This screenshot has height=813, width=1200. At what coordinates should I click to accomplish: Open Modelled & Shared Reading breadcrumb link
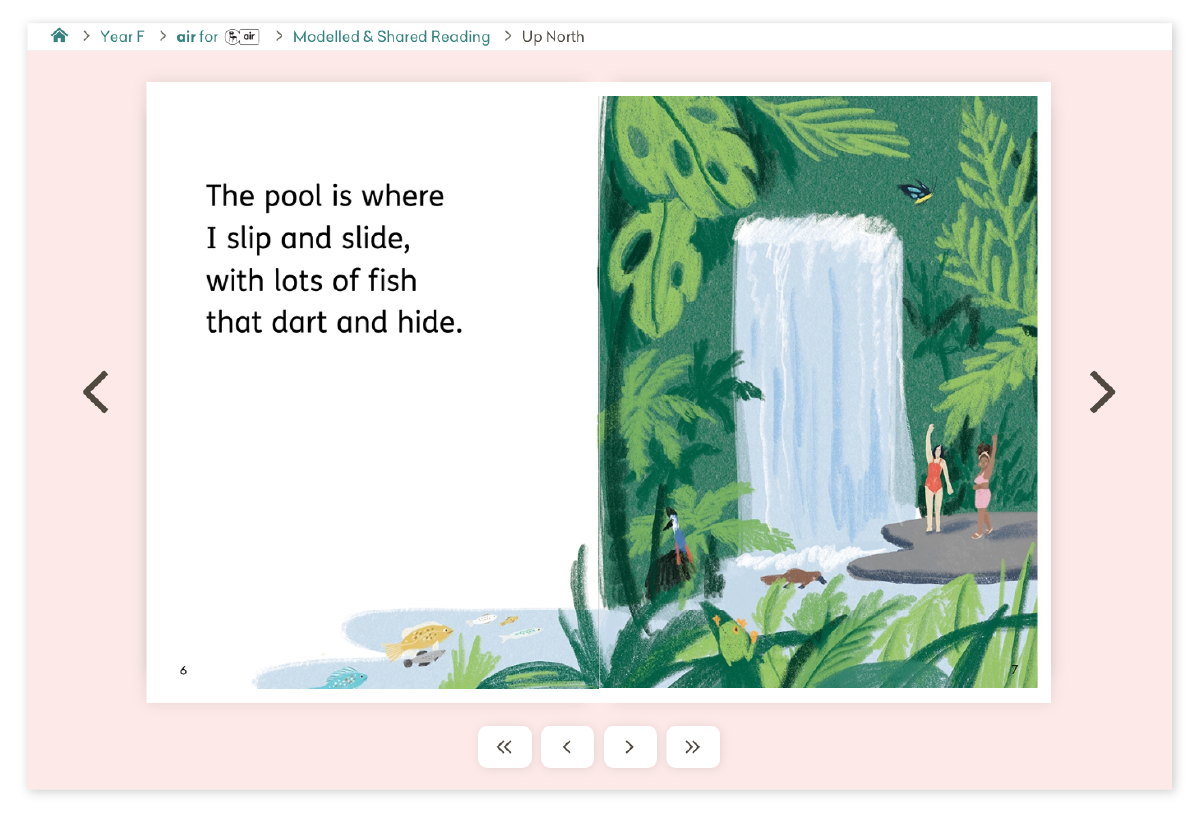(391, 37)
